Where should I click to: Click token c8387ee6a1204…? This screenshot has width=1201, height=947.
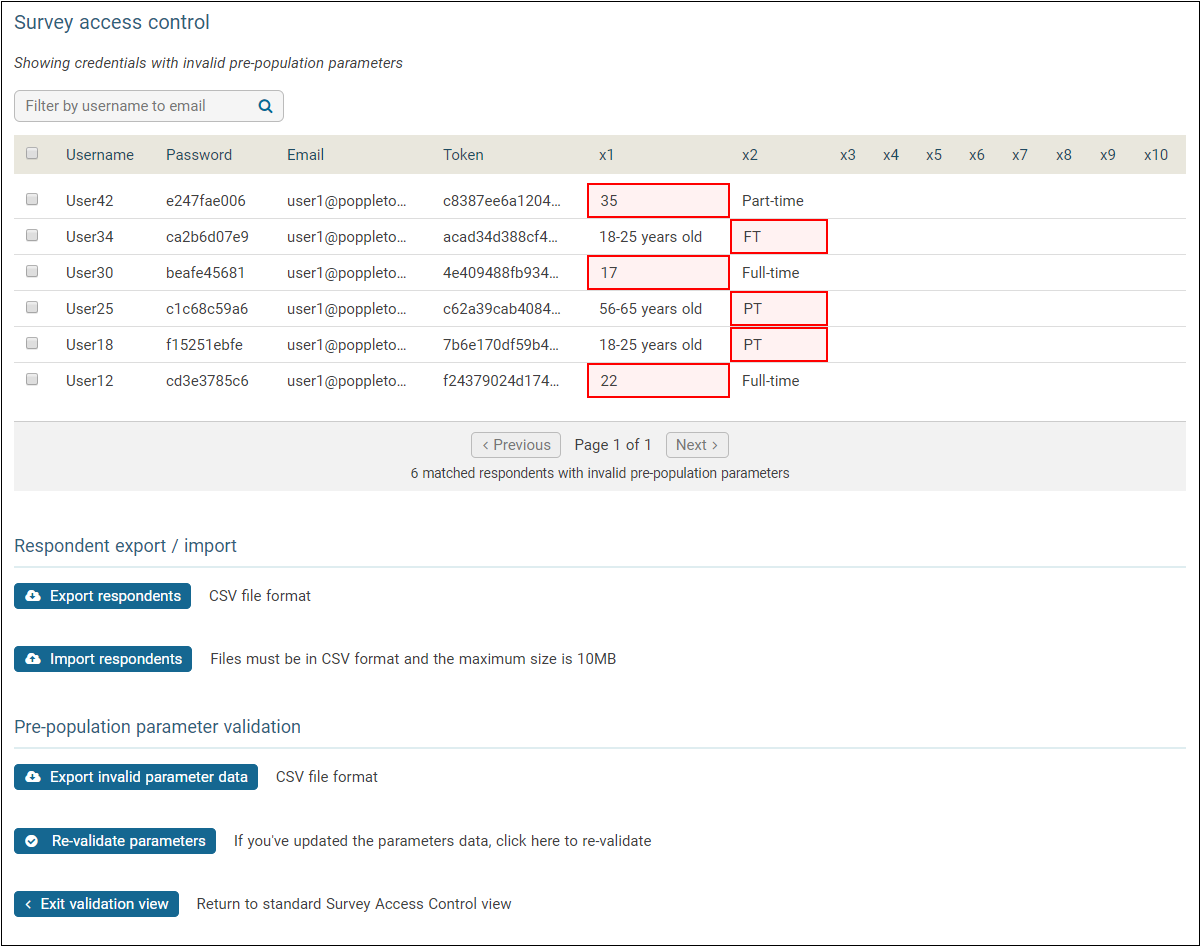pos(502,201)
